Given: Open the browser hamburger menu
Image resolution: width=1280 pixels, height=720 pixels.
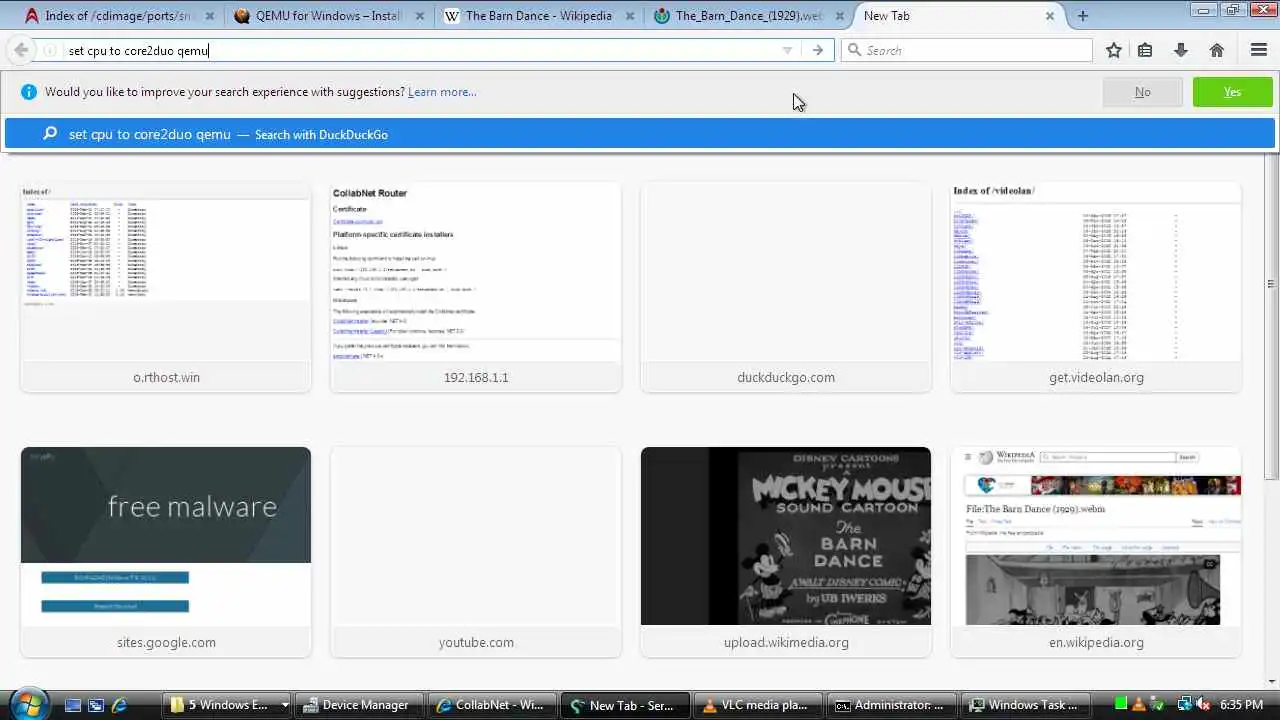Looking at the screenshot, I should click(1259, 50).
